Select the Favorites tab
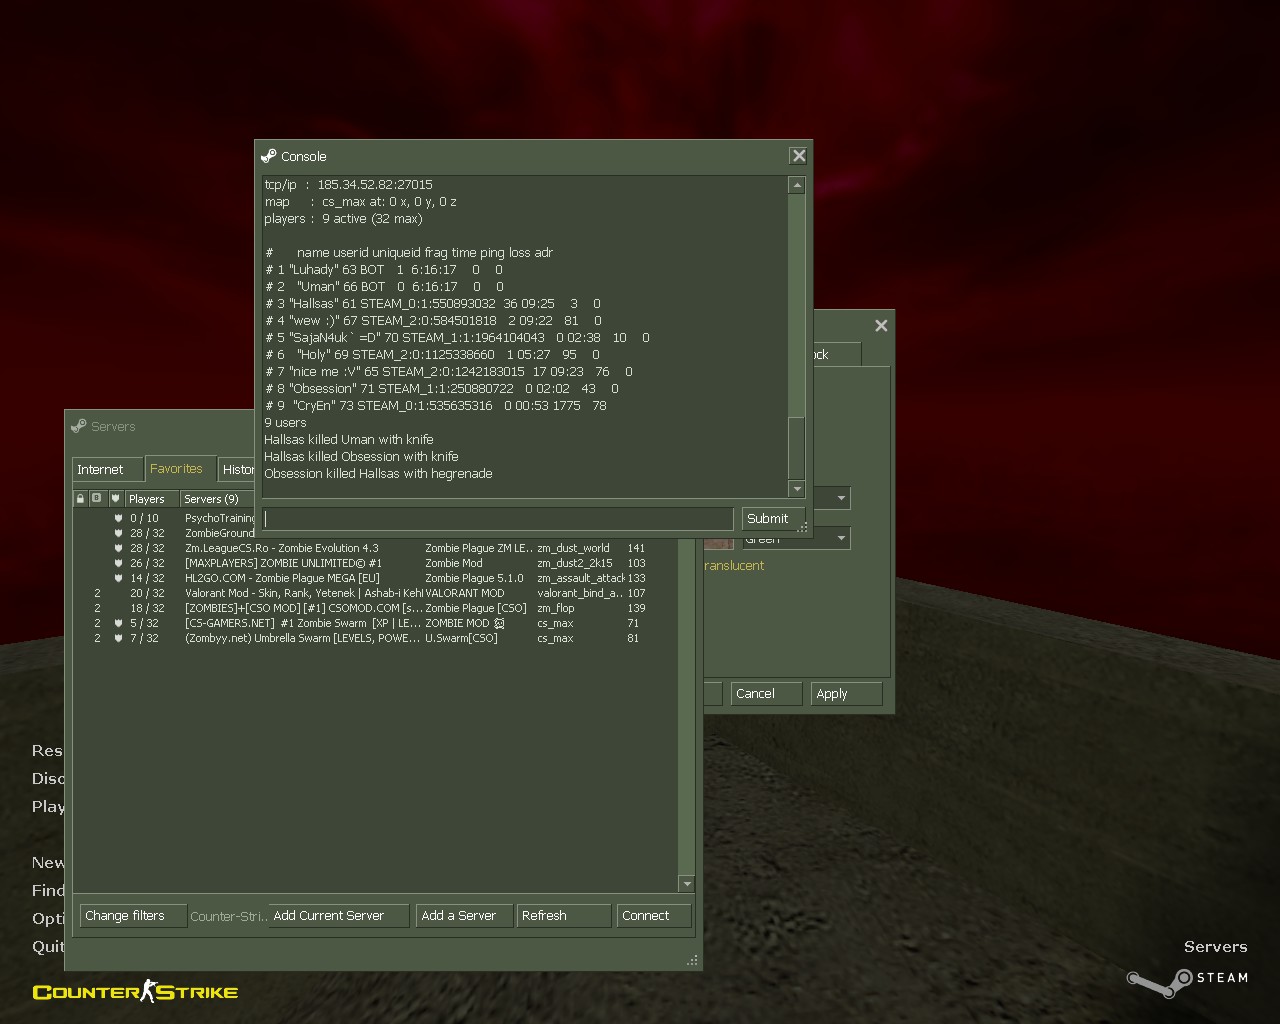 point(176,468)
